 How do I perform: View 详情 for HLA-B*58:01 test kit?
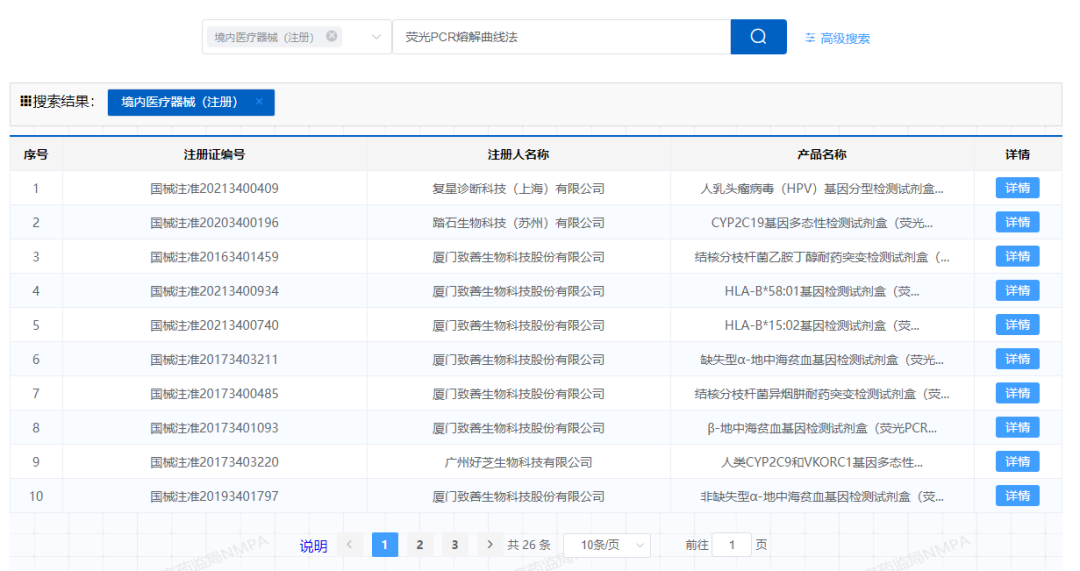pos(1017,291)
